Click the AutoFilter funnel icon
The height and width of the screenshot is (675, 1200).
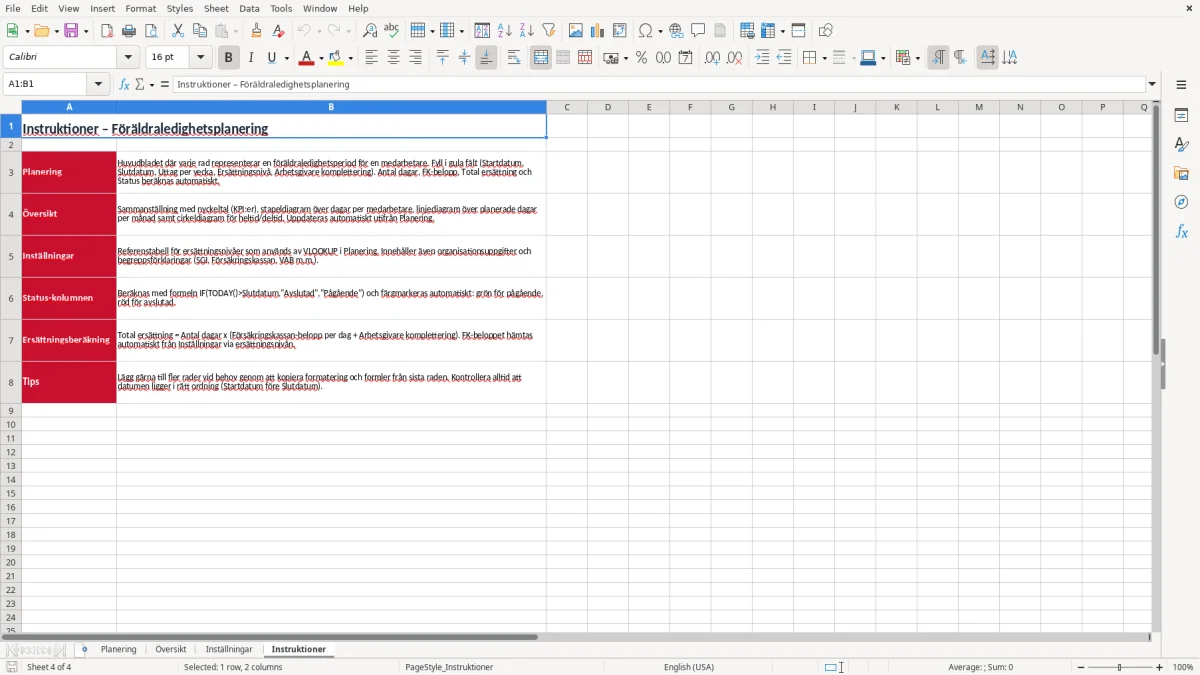[x=548, y=31]
